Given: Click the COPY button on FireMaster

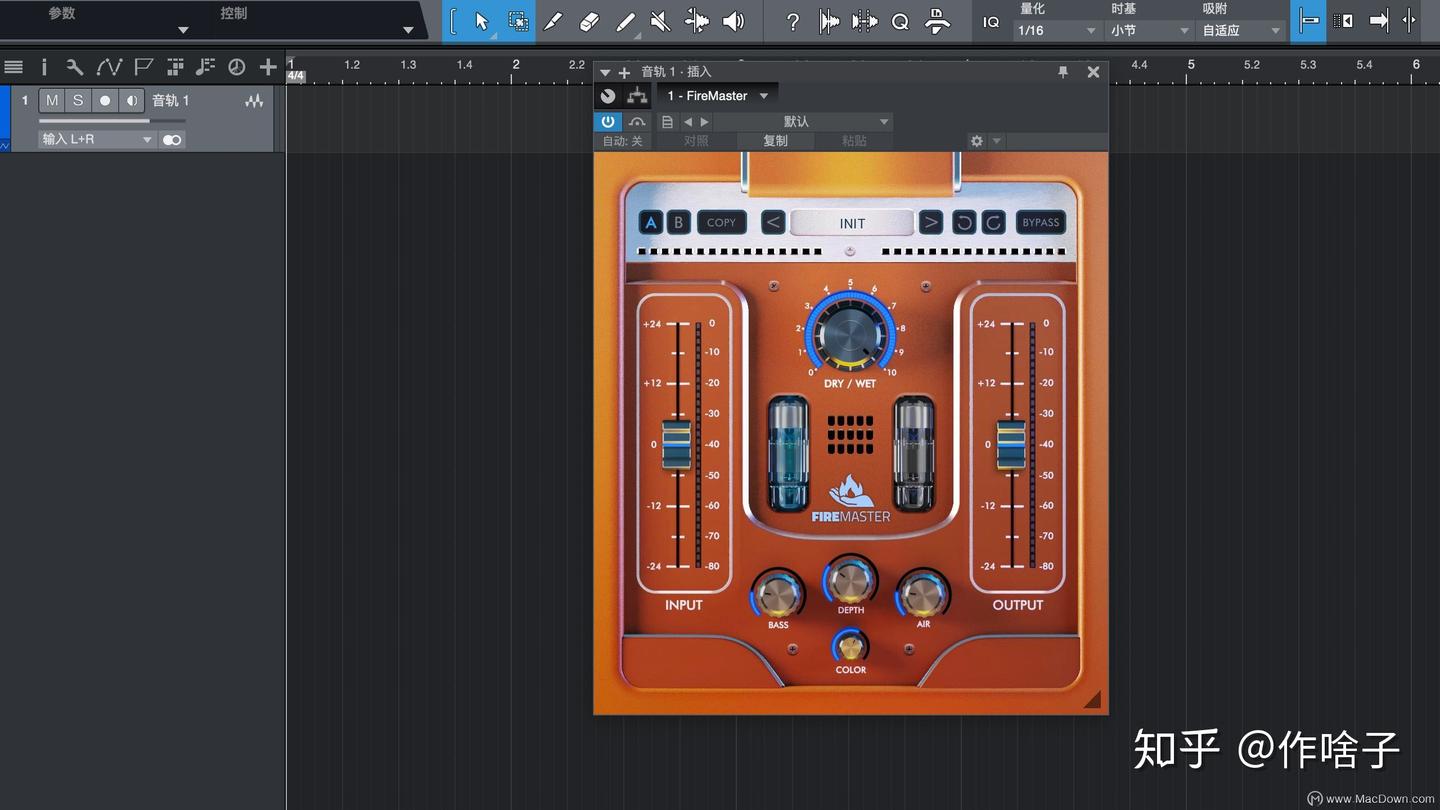Looking at the screenshot, I should [721, 222].
